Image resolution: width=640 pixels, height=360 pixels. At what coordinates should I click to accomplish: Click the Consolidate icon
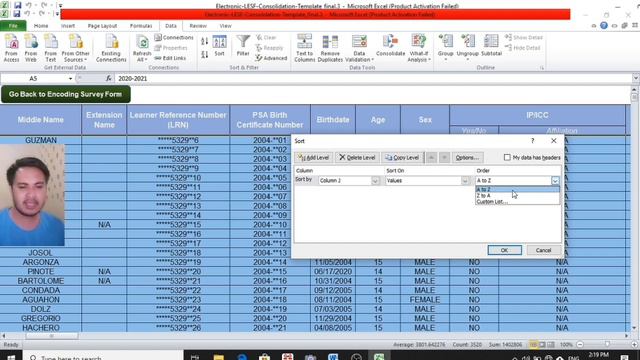(391, 46)
